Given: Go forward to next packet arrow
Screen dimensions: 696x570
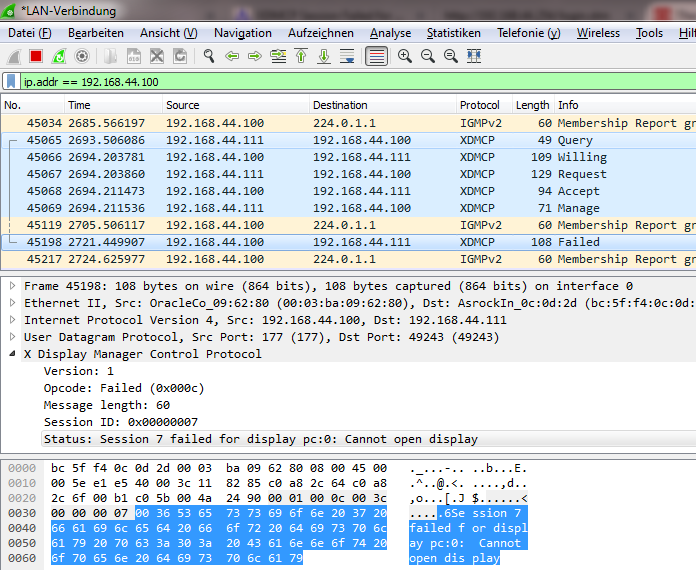Looking at the screenshot, I should pyautogui.click(x=255, y=56).
